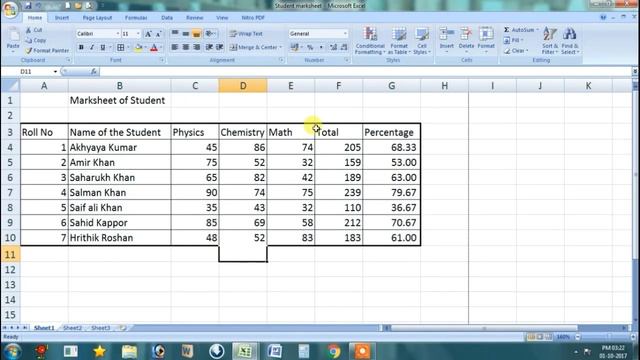The width and height of the screenshot is (640, 360).
Task: Click the Cut command
Action: coord(34,30)
